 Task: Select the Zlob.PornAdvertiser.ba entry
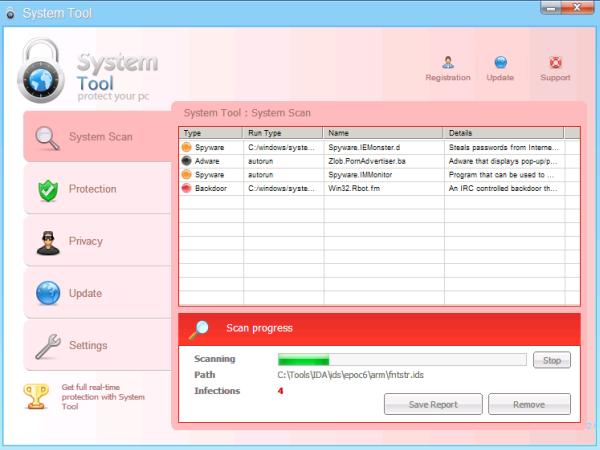(367, 161)
